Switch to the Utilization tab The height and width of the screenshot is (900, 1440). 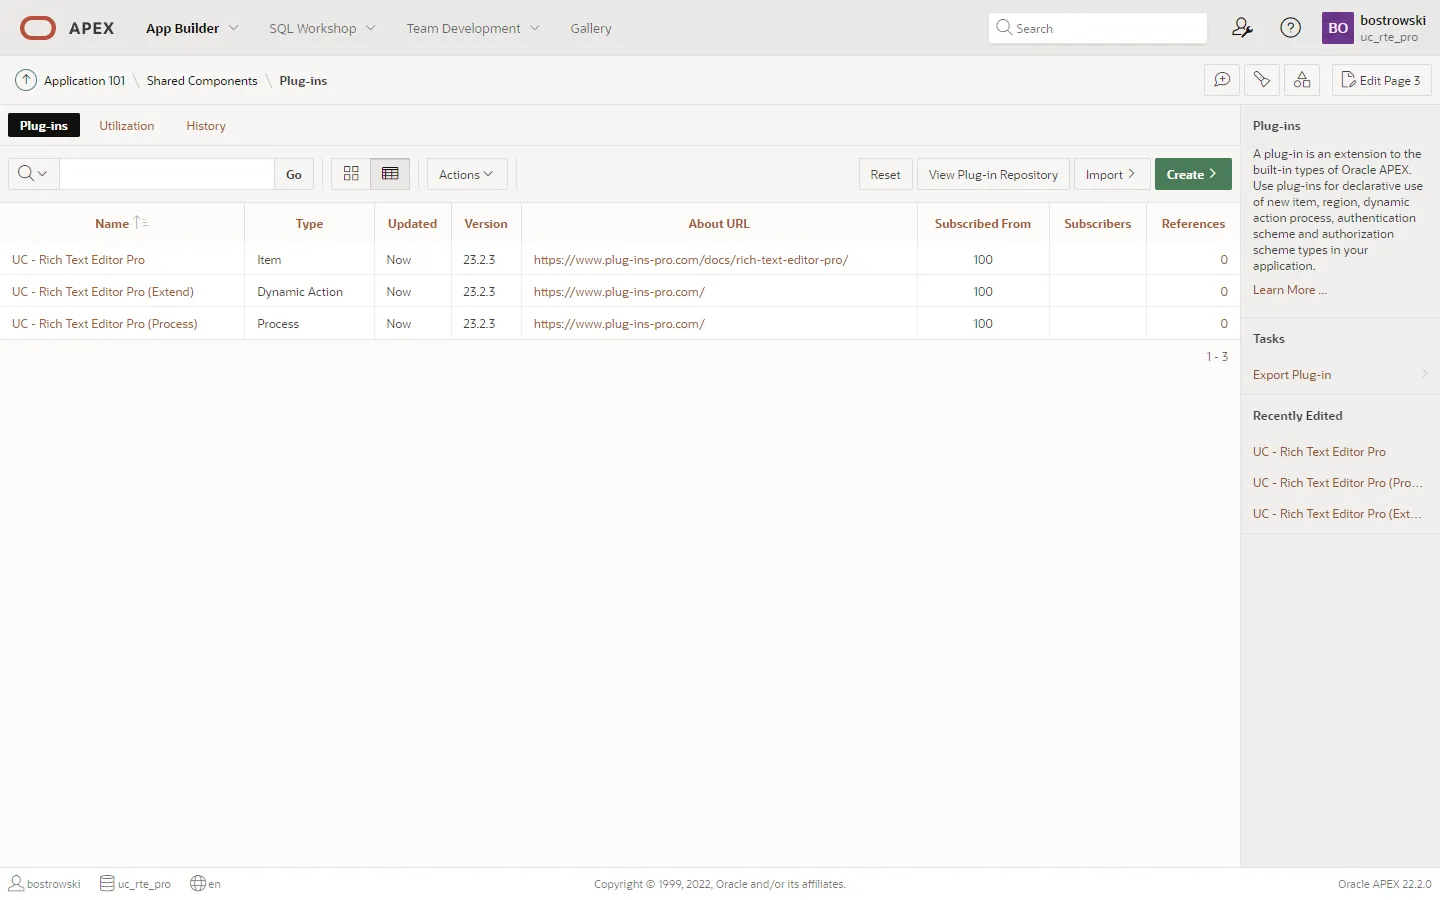click(127, 126)
